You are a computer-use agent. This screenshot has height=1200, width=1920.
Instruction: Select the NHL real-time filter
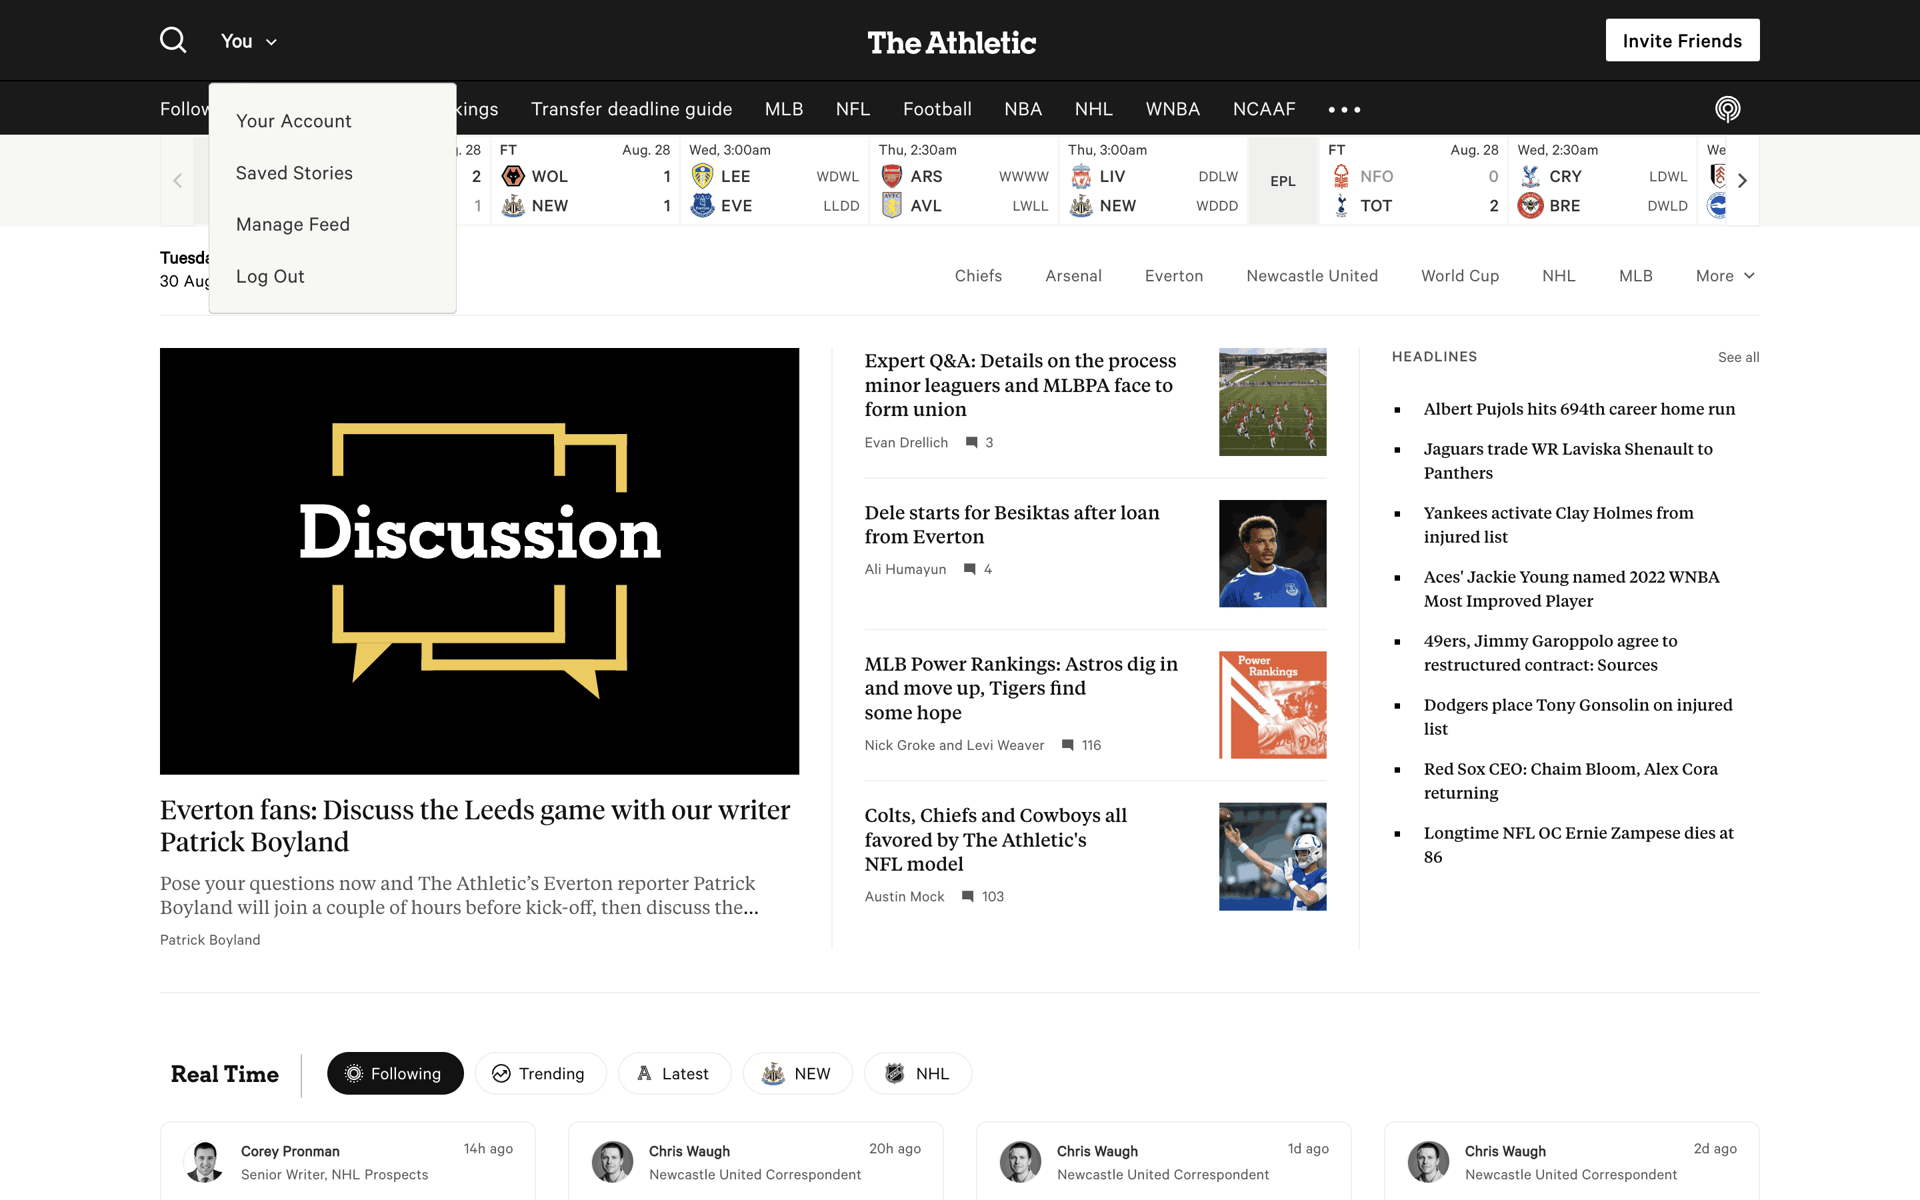[x=917, y=1073]
